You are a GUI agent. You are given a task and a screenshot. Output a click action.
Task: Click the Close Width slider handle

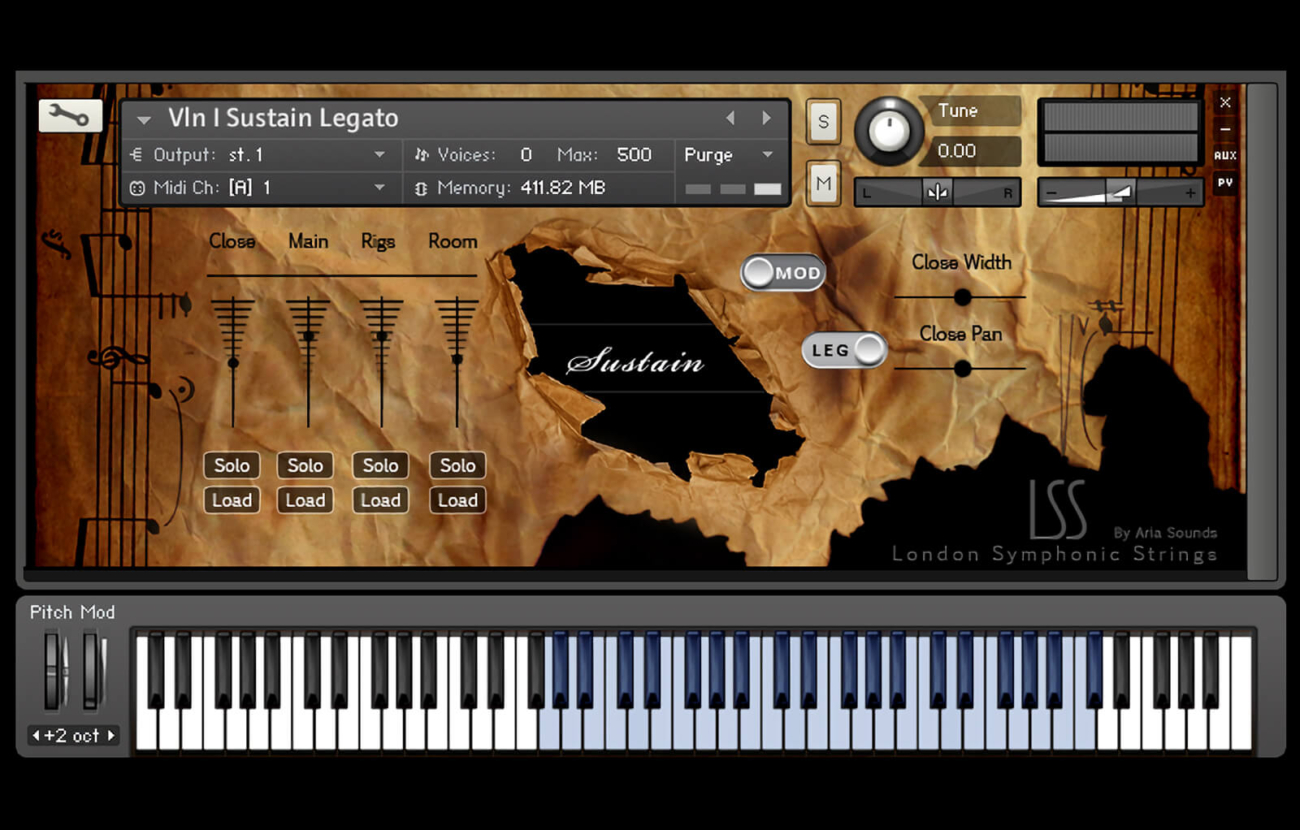tap(962, 297)
